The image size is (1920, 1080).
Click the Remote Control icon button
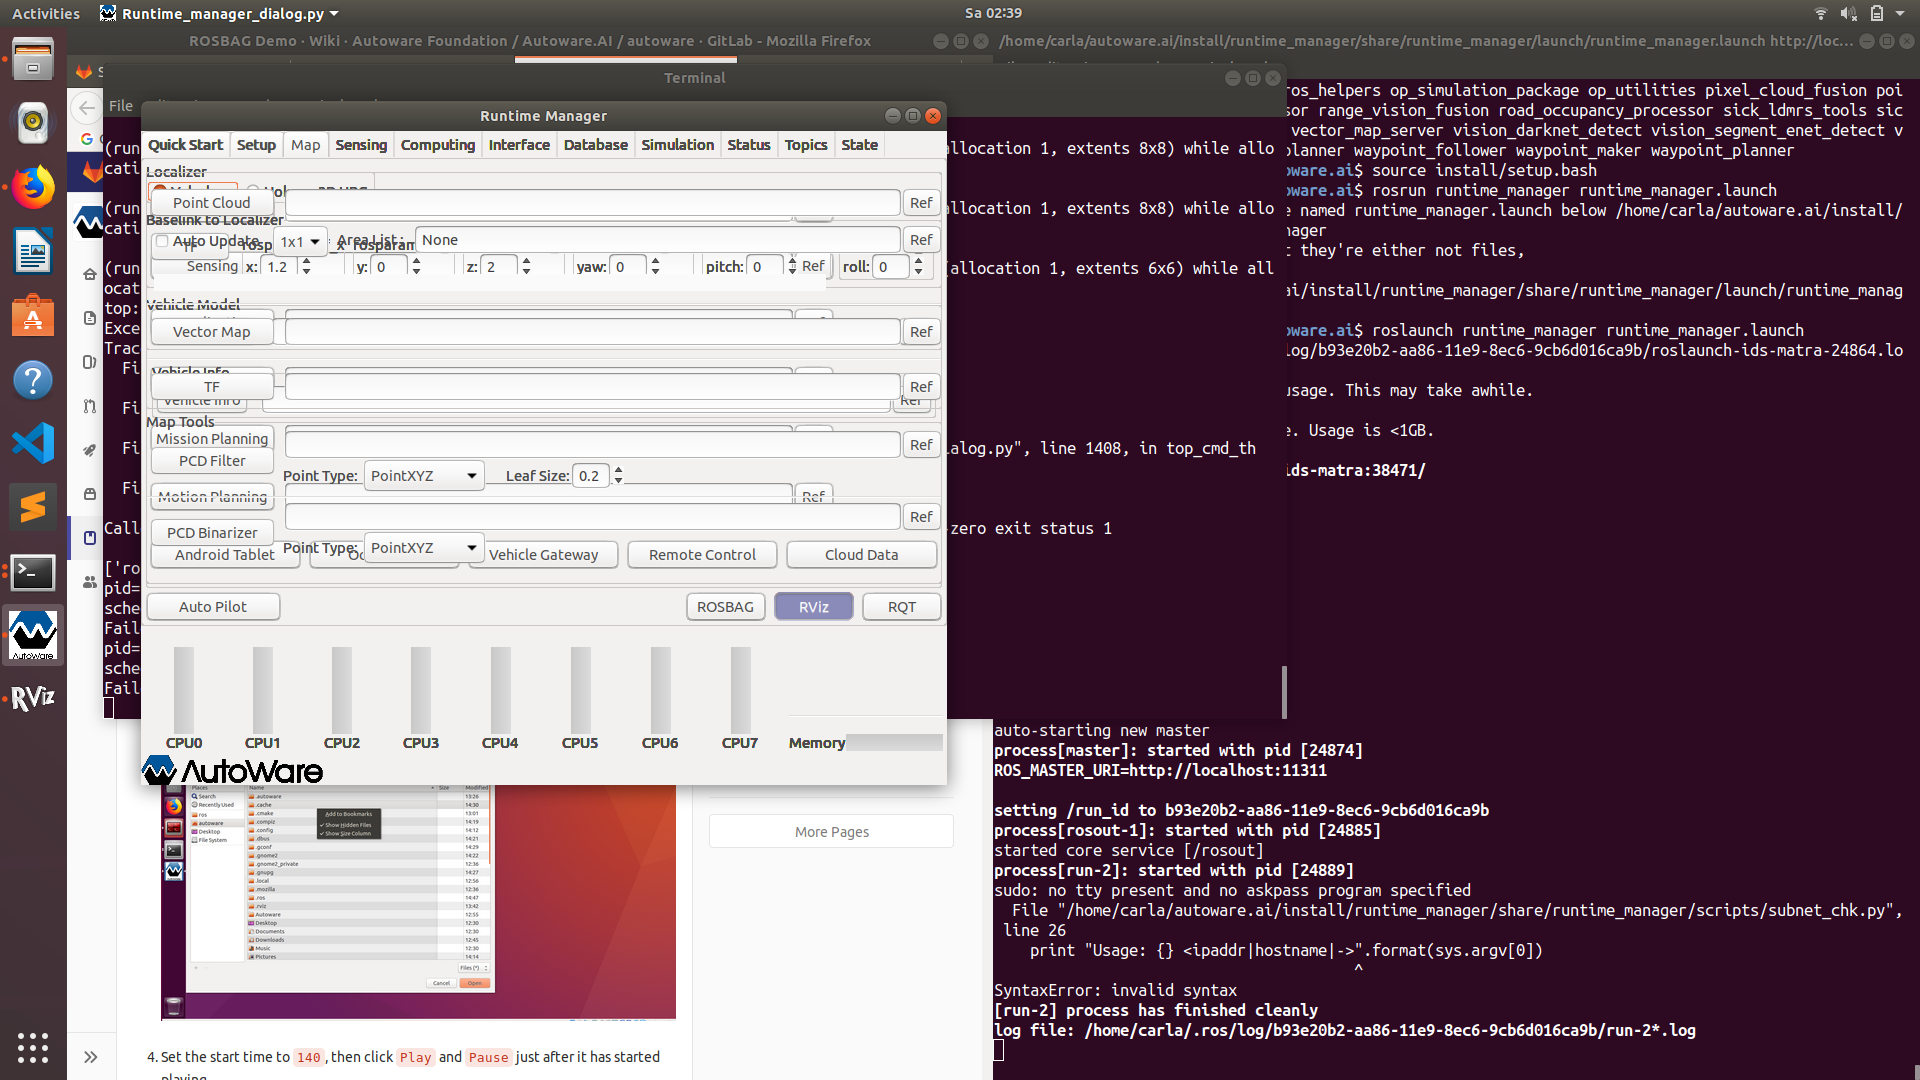[x=702, y=554]
